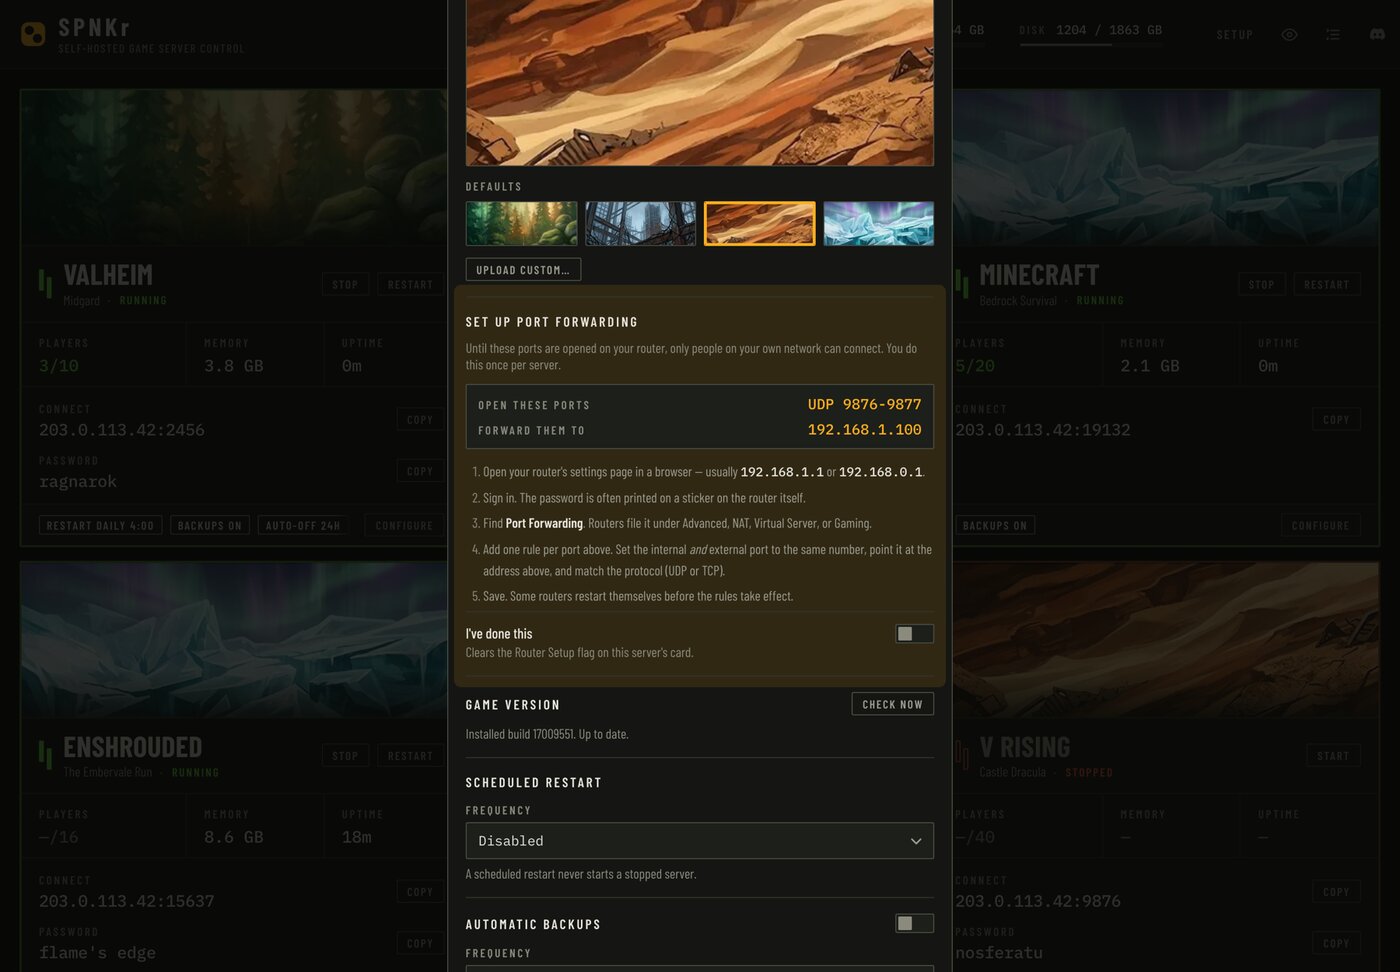Image resolution: width=1400 pixels, height=972 pixels.
Task: Open the SETUP menu in the header
Action: [x=1235, y=35]
